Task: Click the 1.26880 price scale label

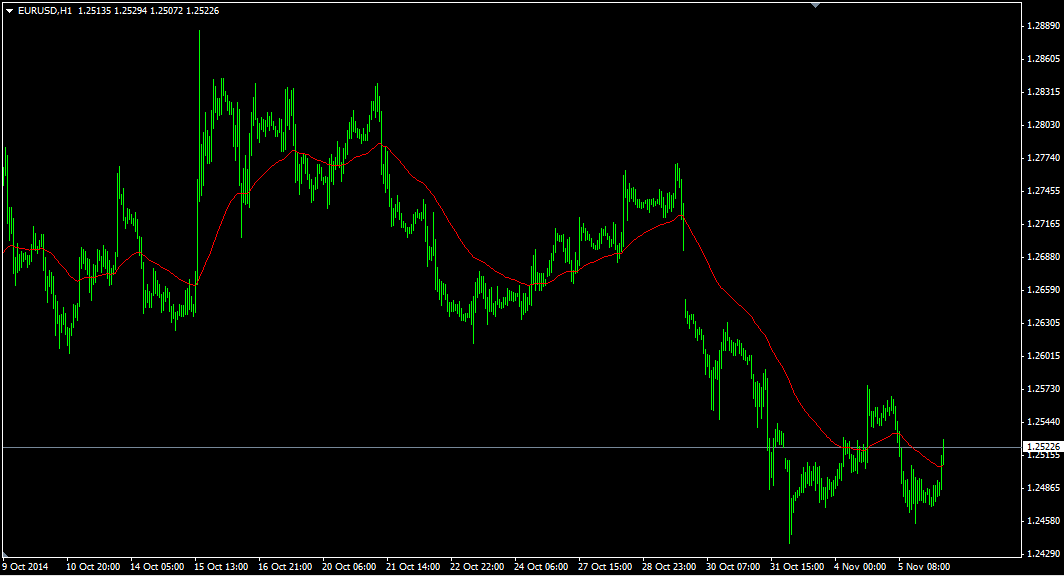Action: (x=1043, y=257)
